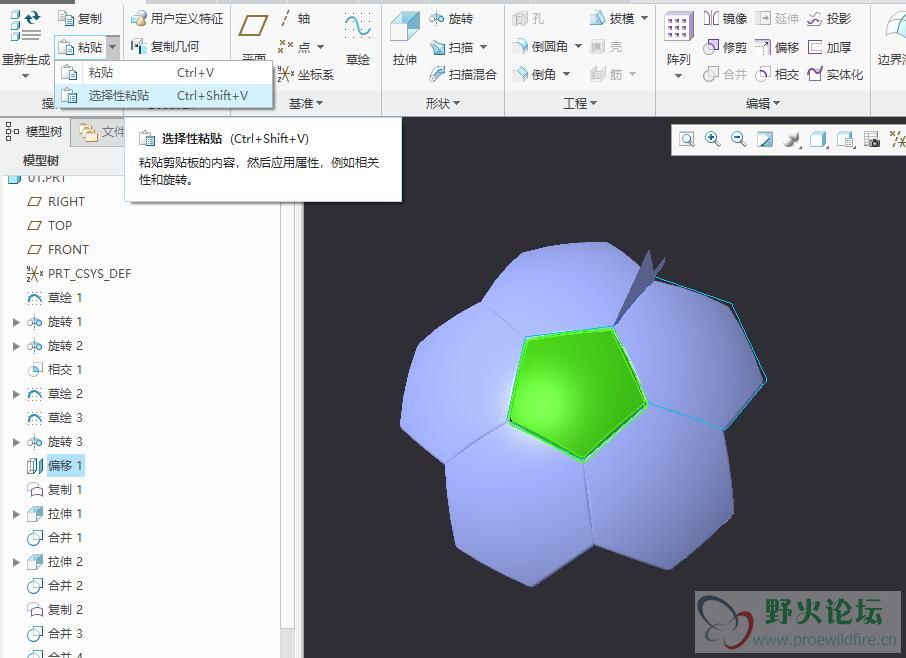Select the 拉伸 extrude tool
The width and height of the screenshot is (906, 658).
[x=404, y=39]
